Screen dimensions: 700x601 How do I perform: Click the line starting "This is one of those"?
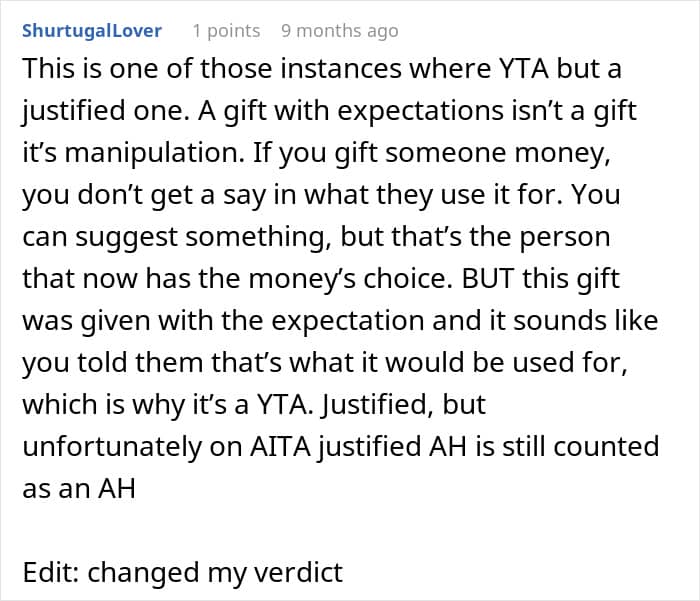click(x=322, y=69)
